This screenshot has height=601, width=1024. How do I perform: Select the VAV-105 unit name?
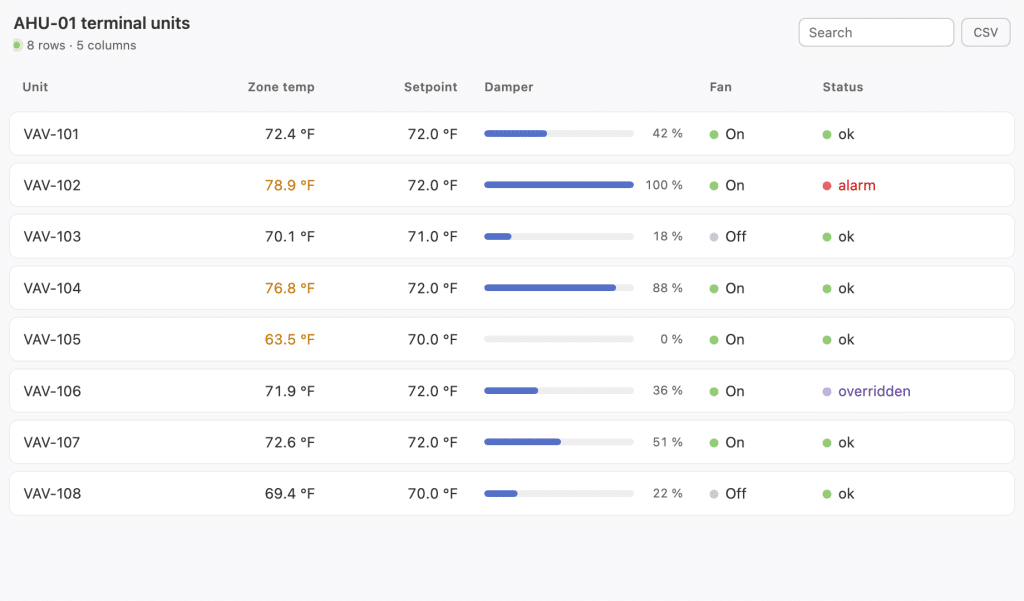[52, 340]
